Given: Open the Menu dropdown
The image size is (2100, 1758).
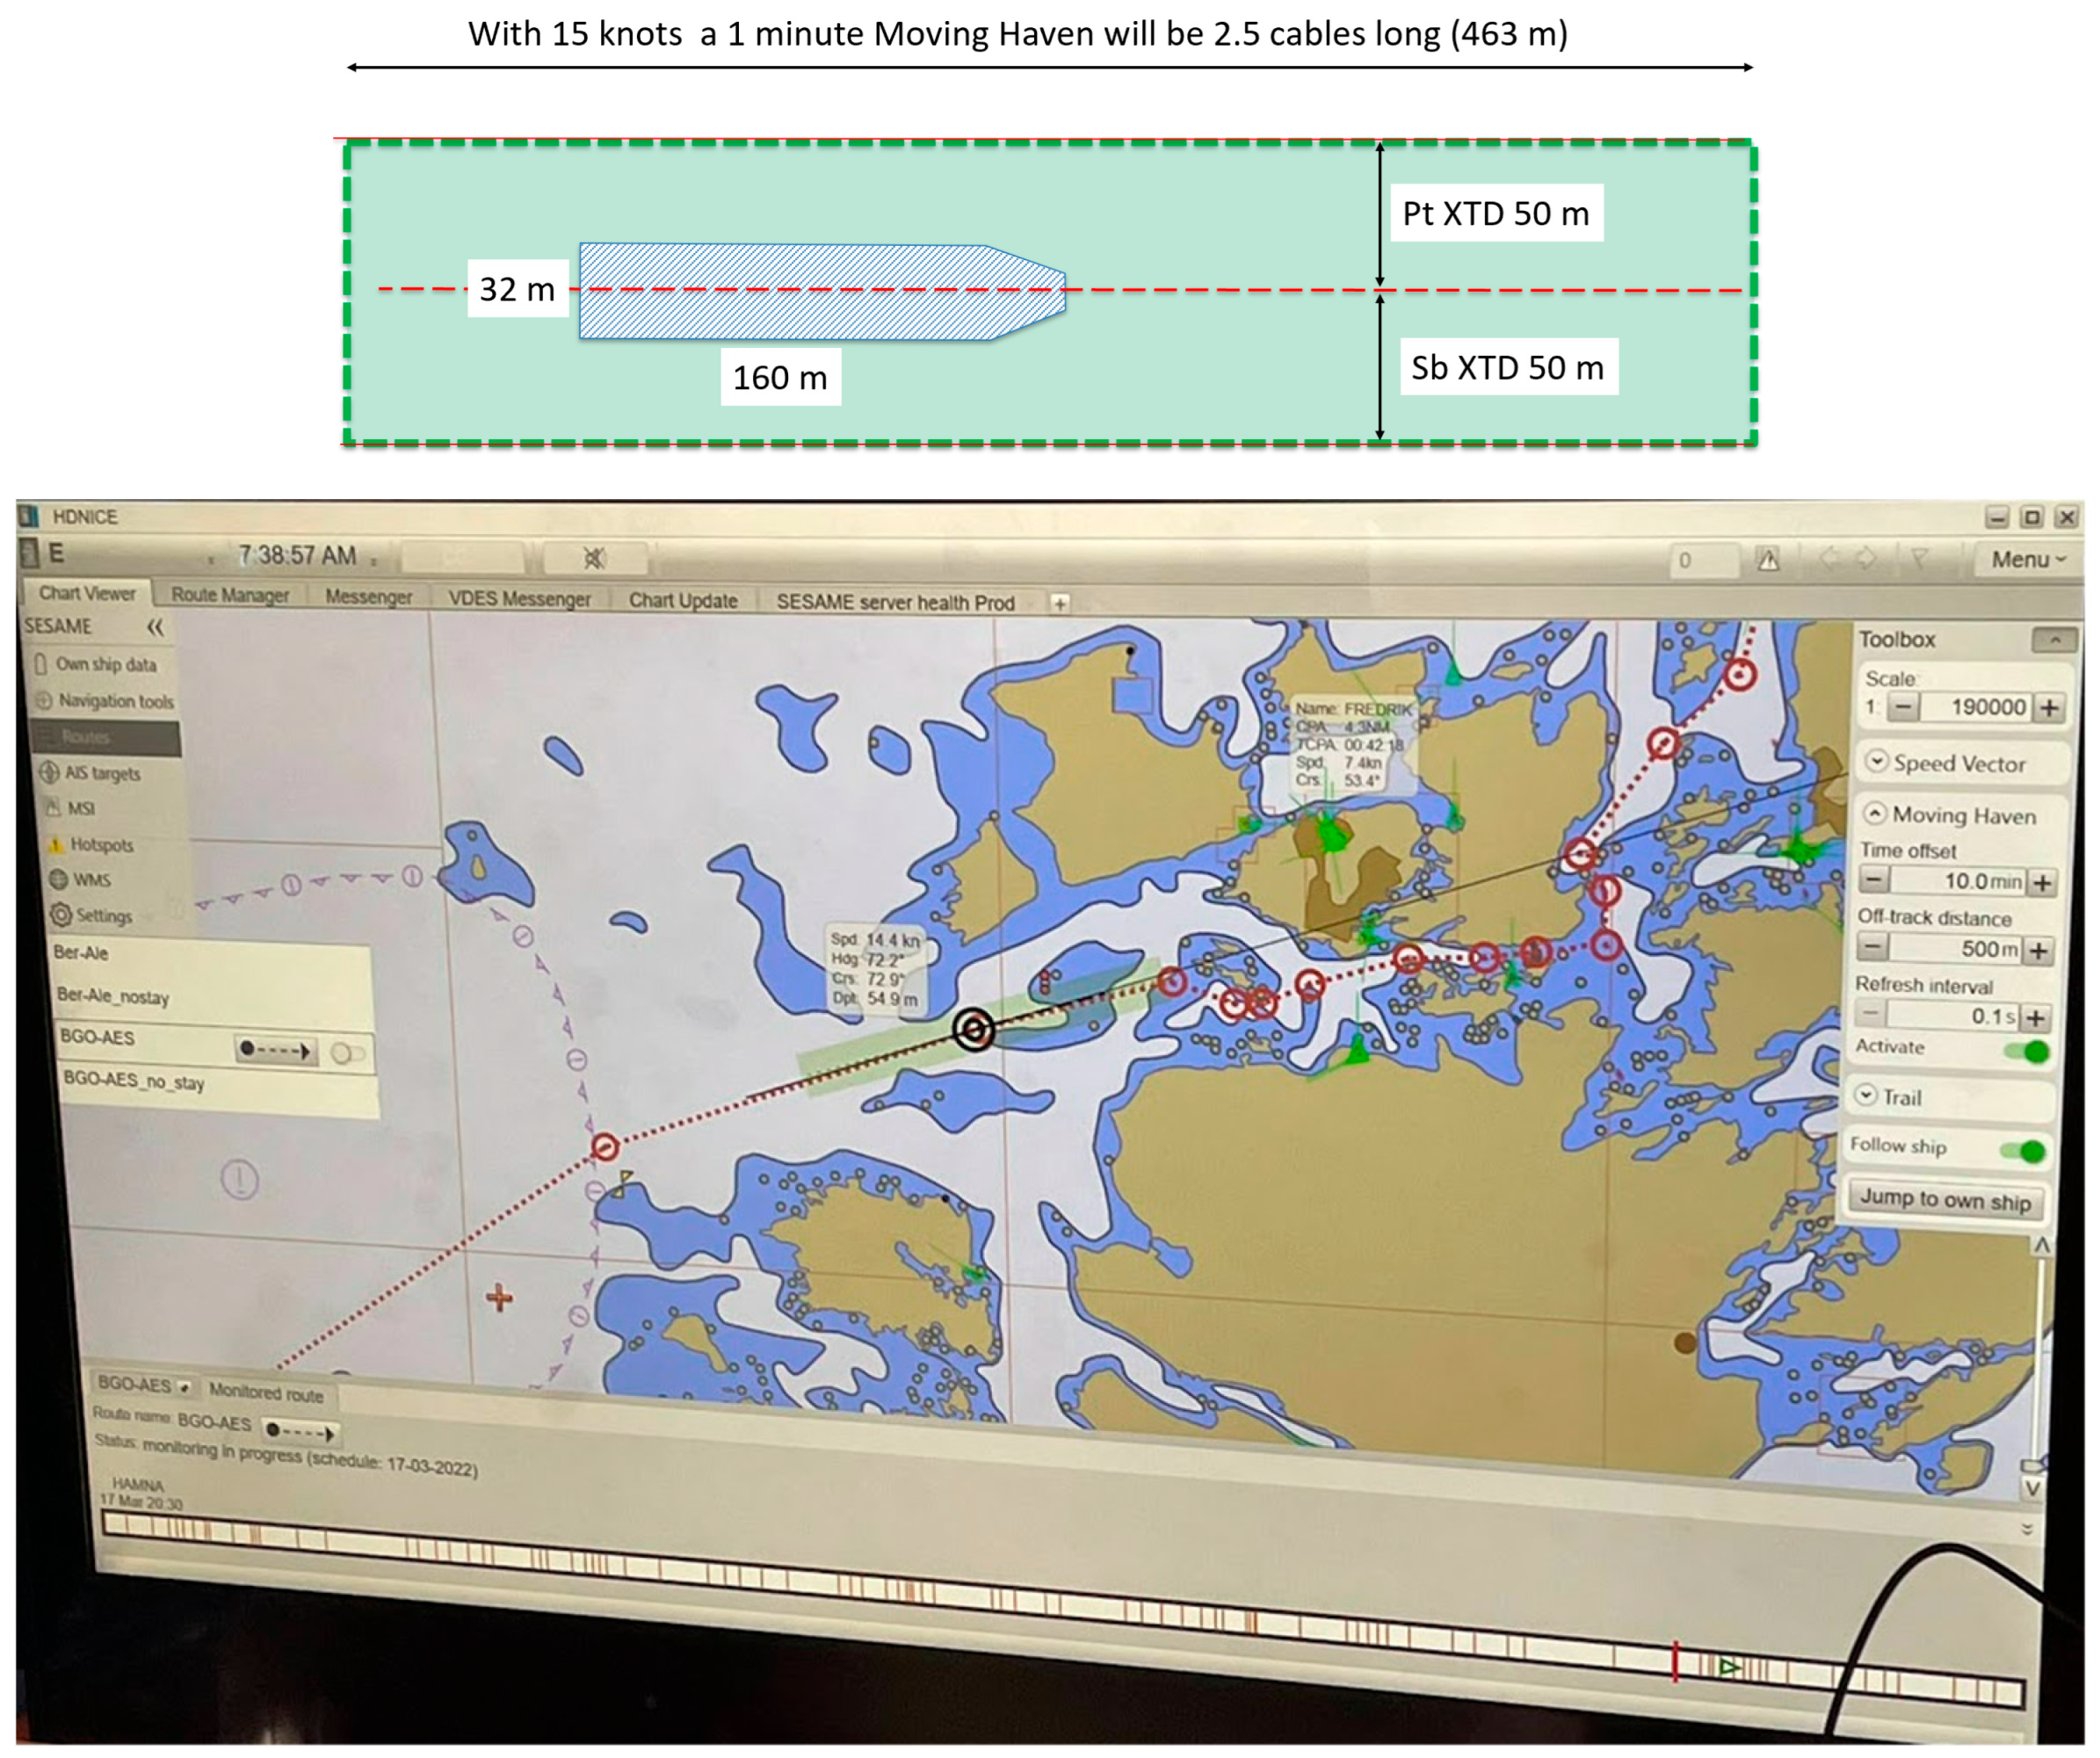Looking at the screenshot, I should click(2026, 560).
